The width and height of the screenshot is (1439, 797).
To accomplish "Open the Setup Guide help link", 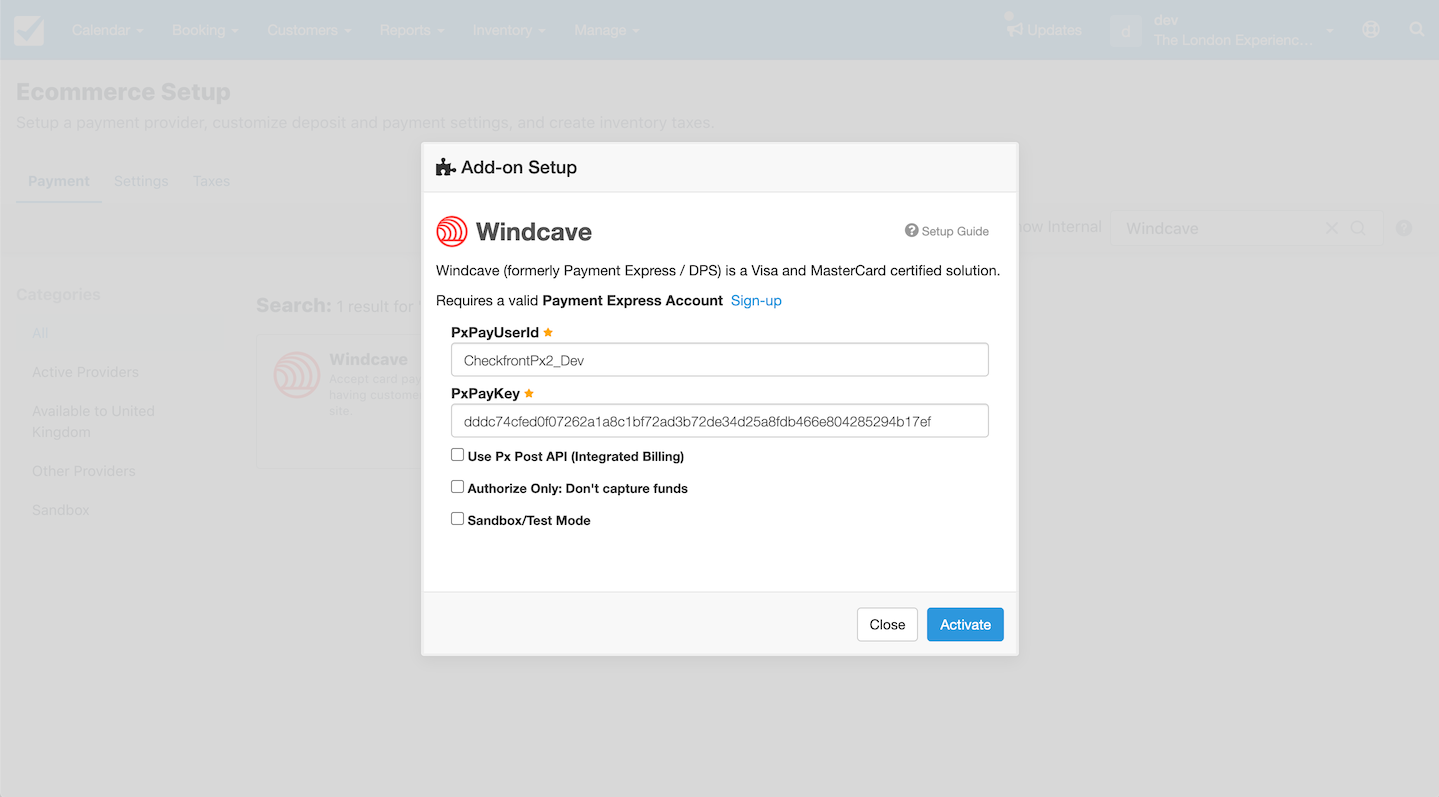I will point(947,231).
